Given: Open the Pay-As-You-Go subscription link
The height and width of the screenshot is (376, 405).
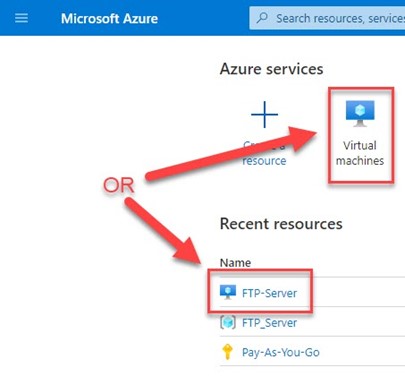Looking at the screenshot, I should (x=281, y=352).
